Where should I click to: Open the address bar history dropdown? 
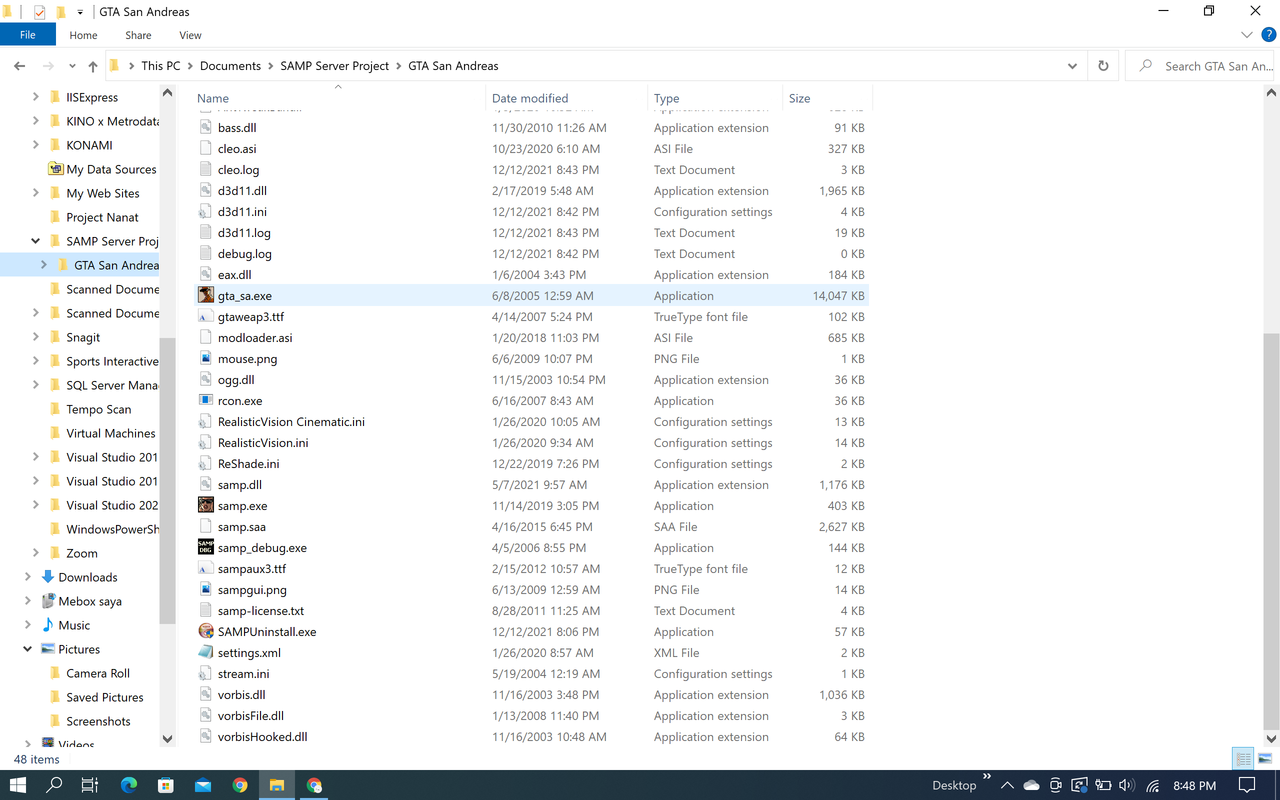[1072, 66]
